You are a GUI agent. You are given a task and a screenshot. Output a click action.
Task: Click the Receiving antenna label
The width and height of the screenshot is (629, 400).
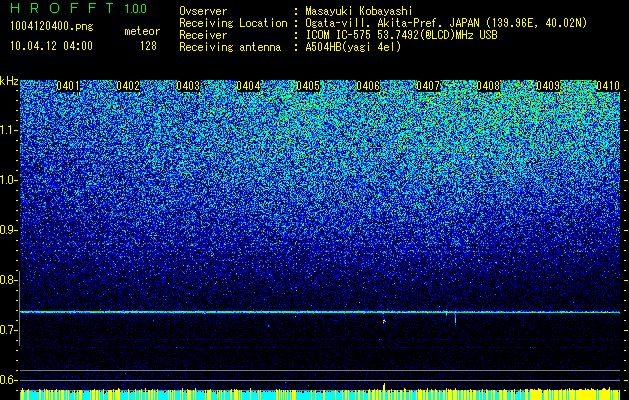tap(230, 47)
